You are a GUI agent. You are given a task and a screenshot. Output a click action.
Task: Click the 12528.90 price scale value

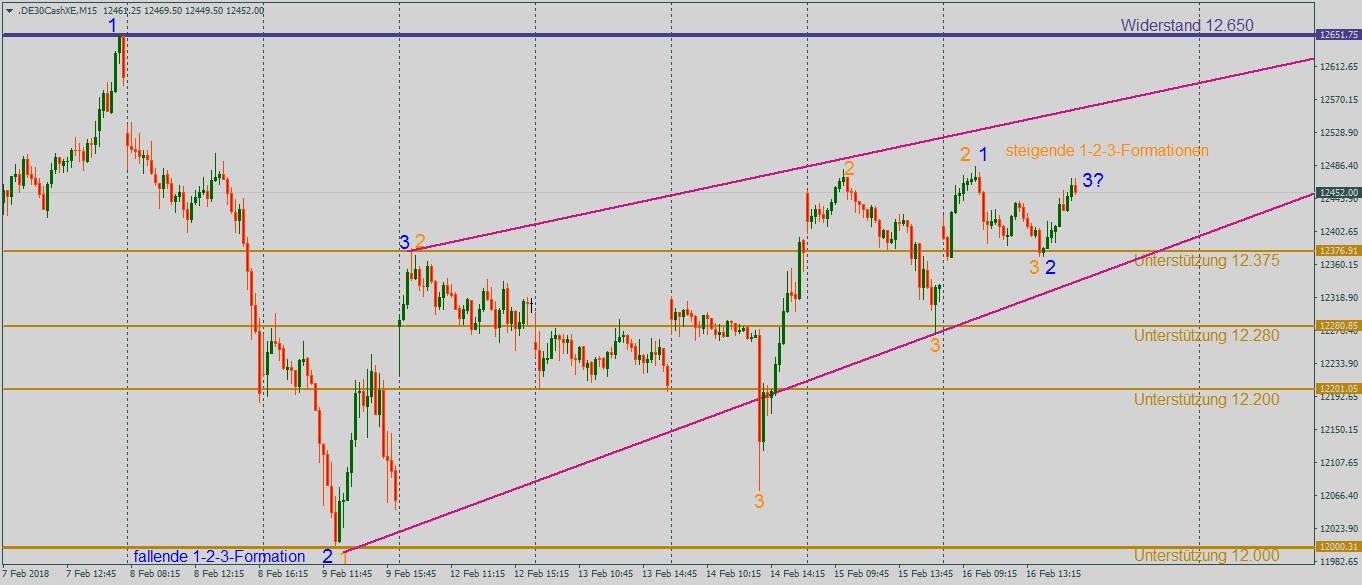[1339, 133]
